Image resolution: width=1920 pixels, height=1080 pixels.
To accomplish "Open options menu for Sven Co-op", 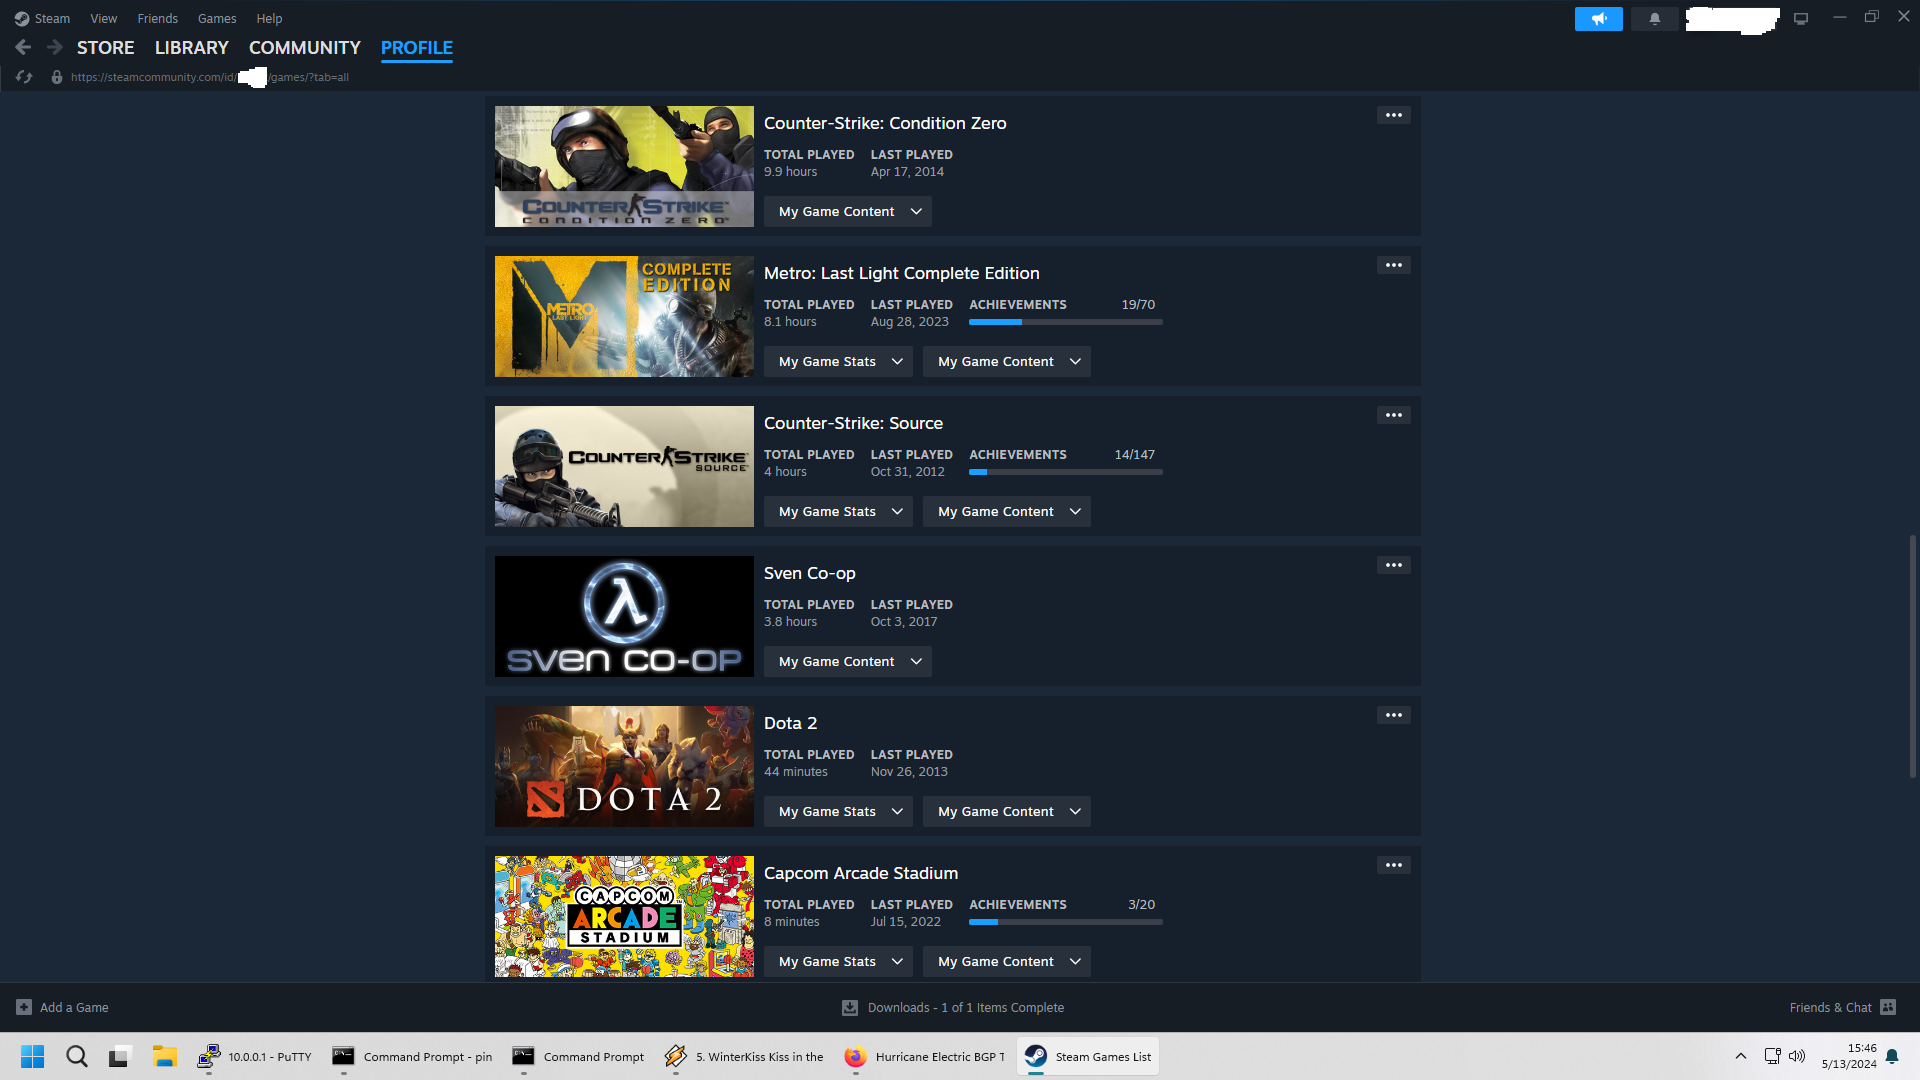I will coord(1393,565).
